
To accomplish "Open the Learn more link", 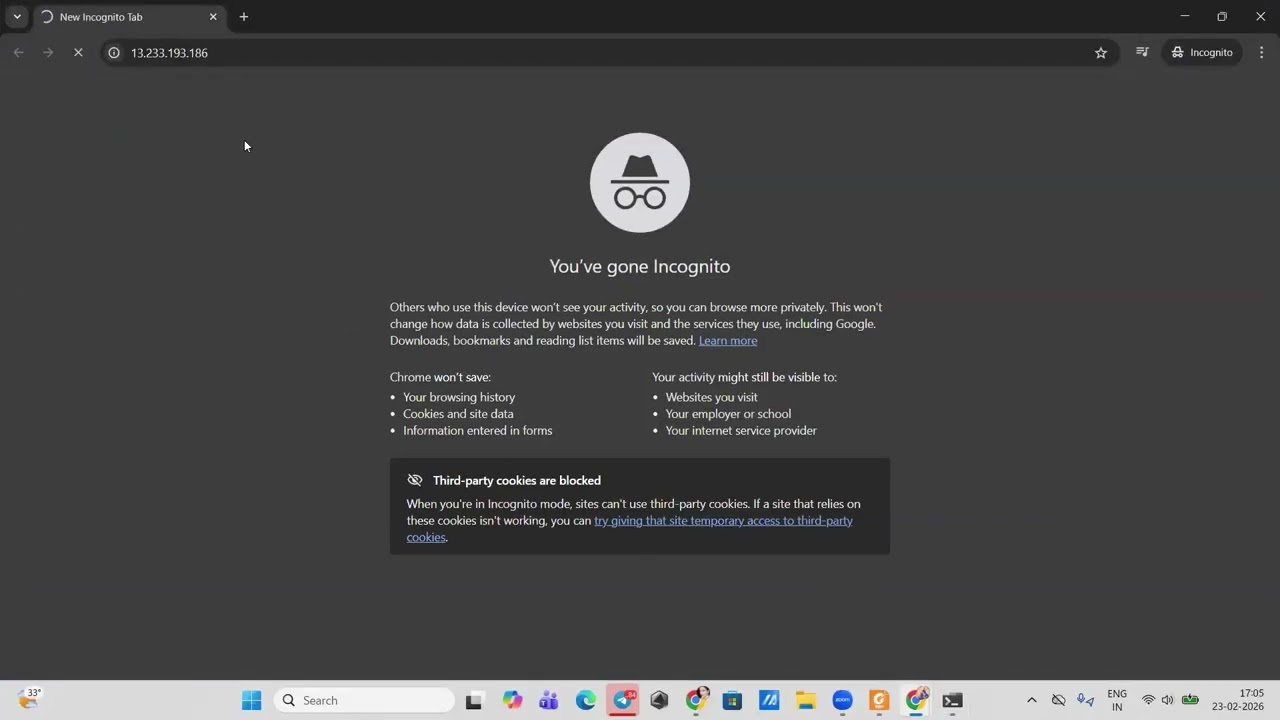I will (728, 341).
